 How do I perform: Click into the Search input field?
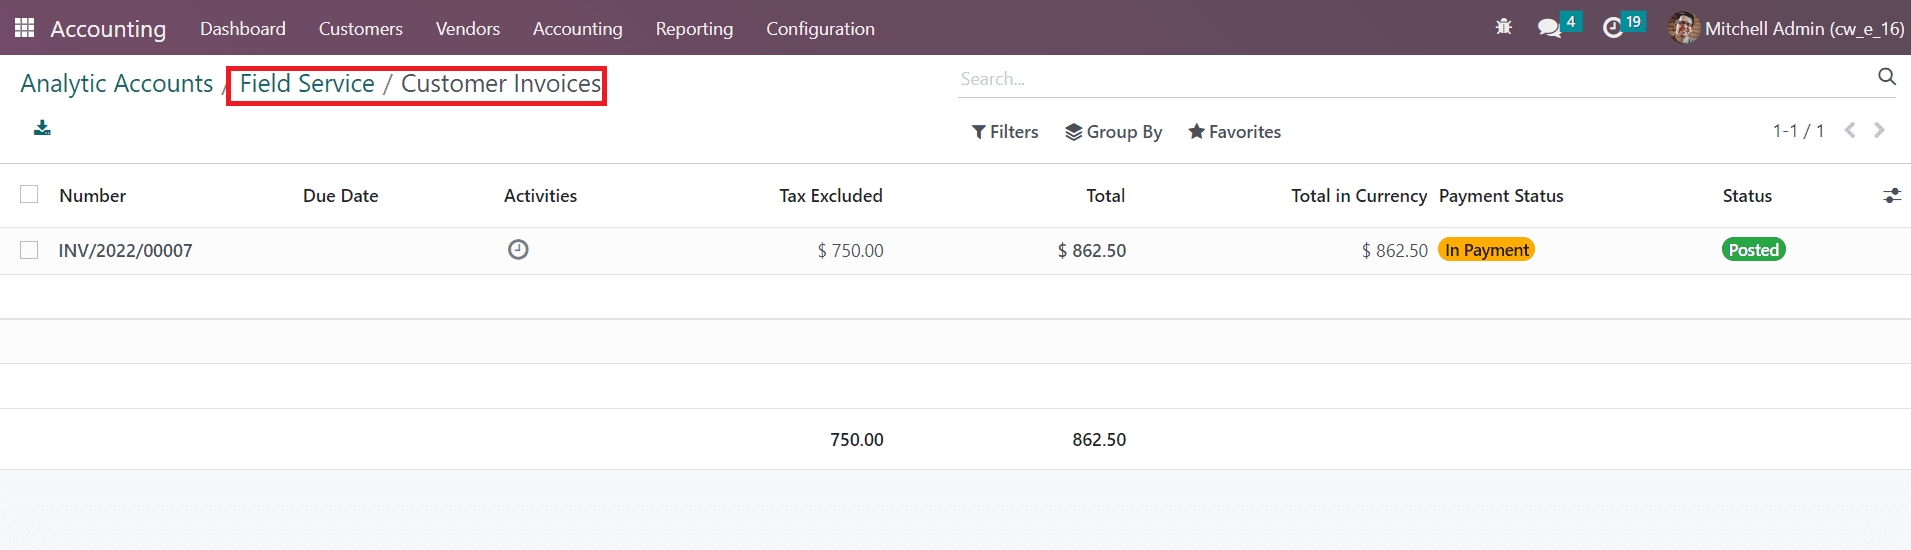pos(1410,79)
